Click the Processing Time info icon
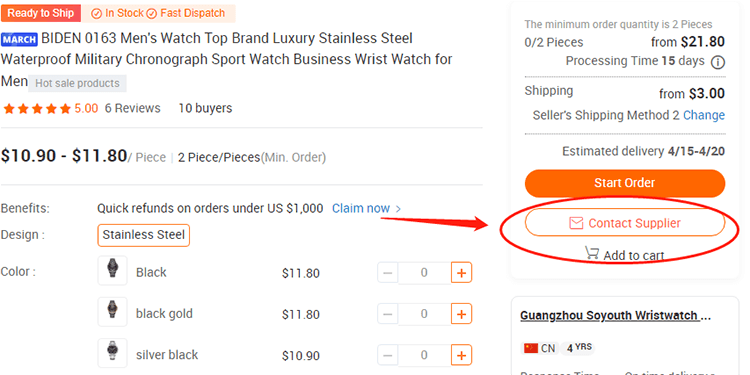The height and width of the screenshot is (375, 750). click(x=718, y=62)
